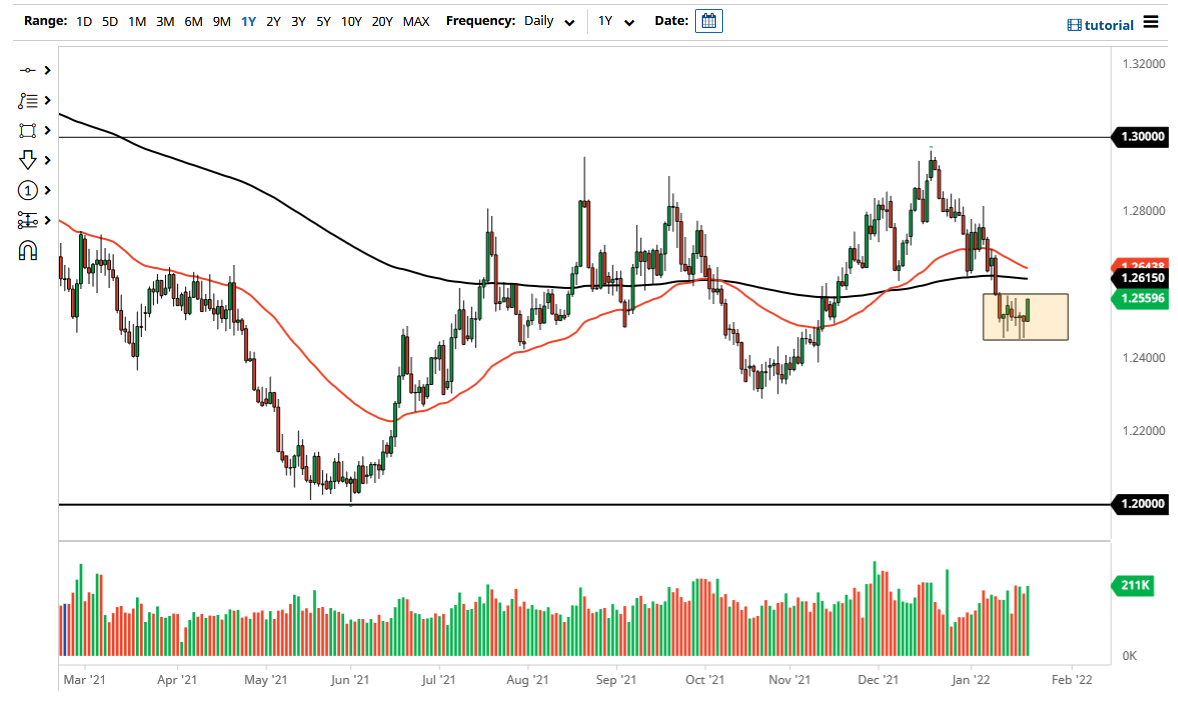Open the Frequency Daily dropdown

pyautogui.click(x=548, y=20)
